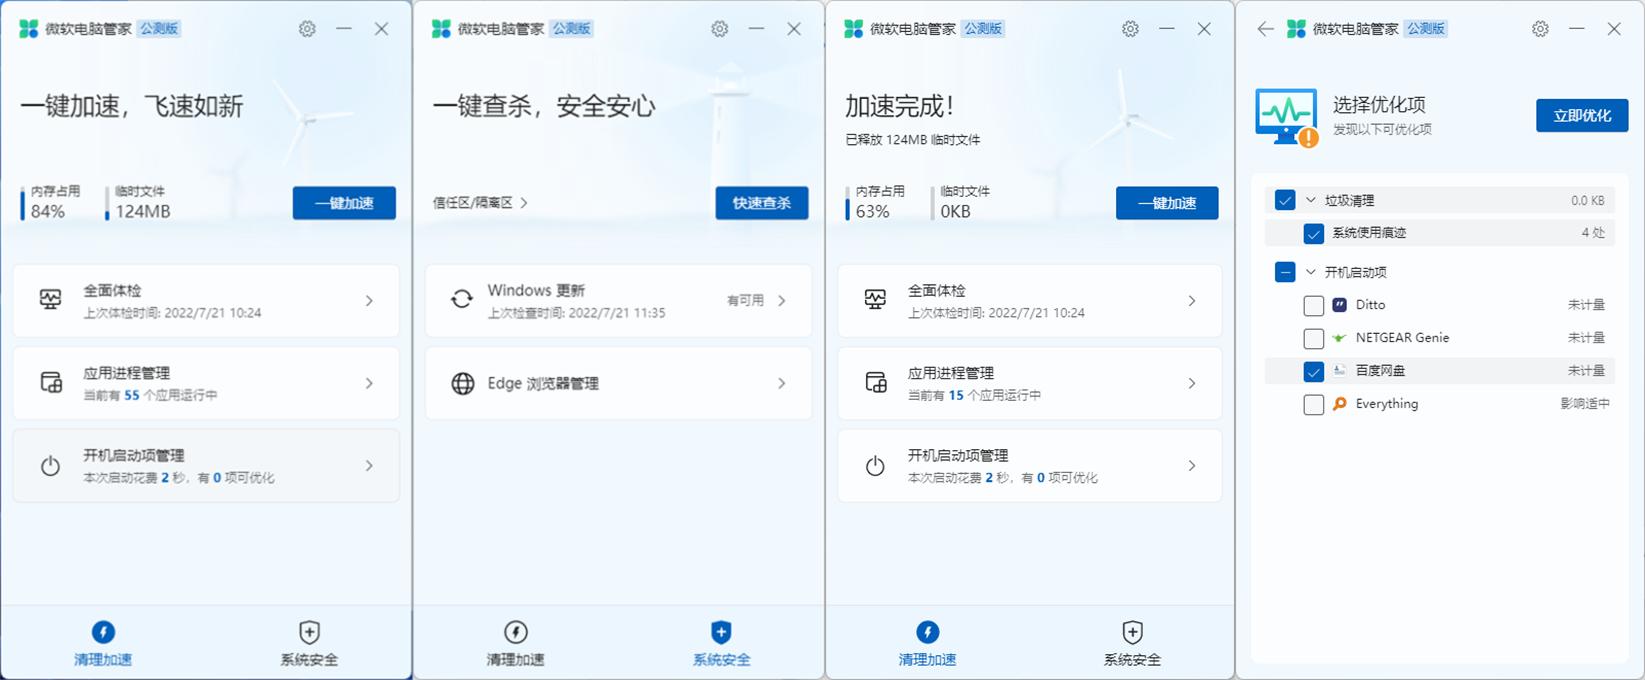Open 全面体检 arrow in first window
This screenshot has height=680, width=1645.
click(x=369, y=300)
